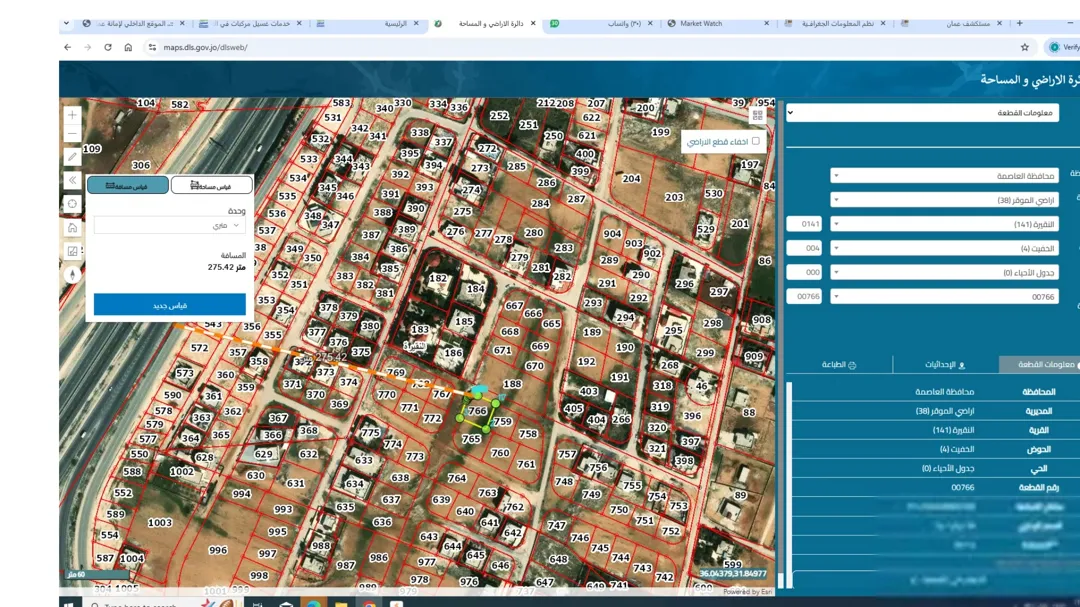
Task: Zoom out of the map
Action: (x=72, y=134)
